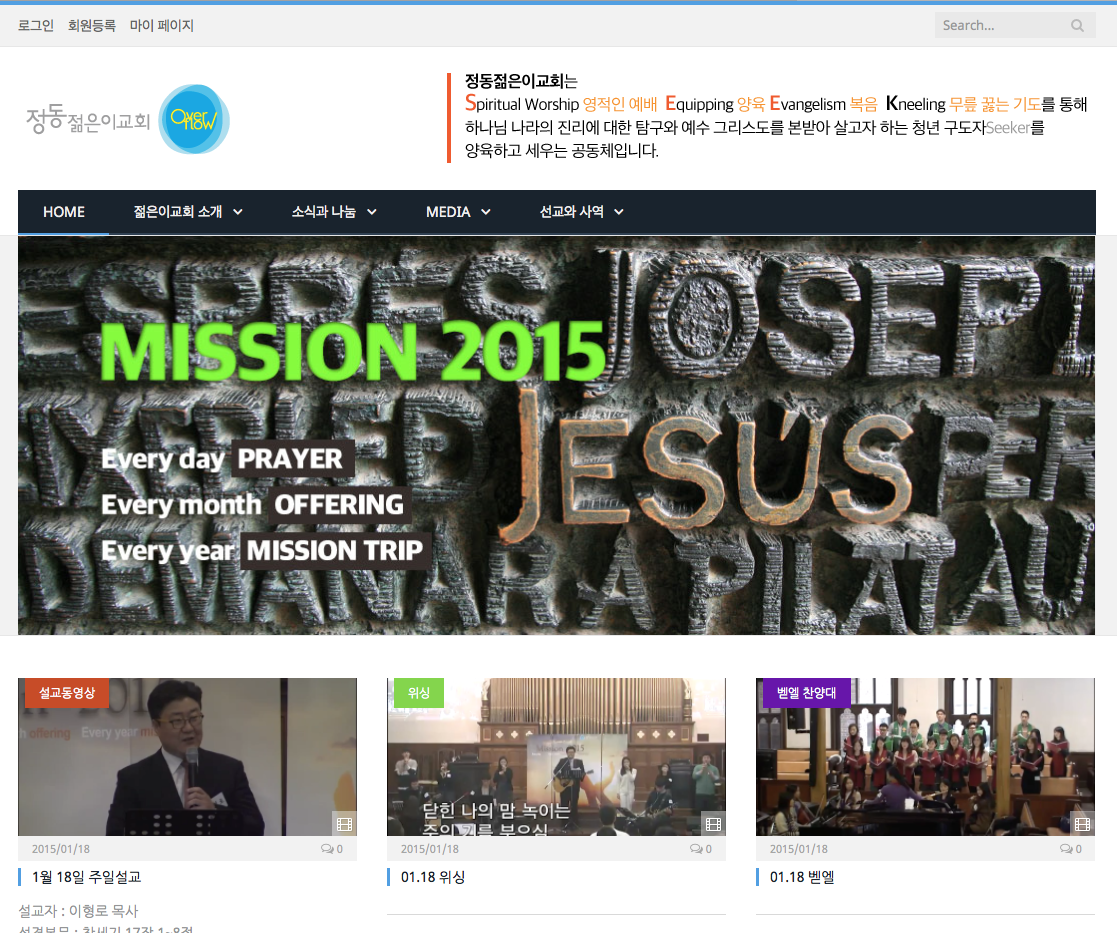
Task: Open the 마이 페이지 link
Action: [x=162, y=26]
